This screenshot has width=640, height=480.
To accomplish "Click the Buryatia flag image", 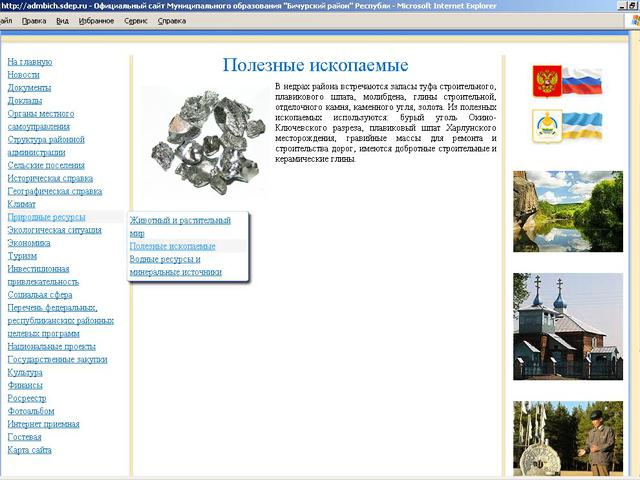I will click(x=582, y=126).
